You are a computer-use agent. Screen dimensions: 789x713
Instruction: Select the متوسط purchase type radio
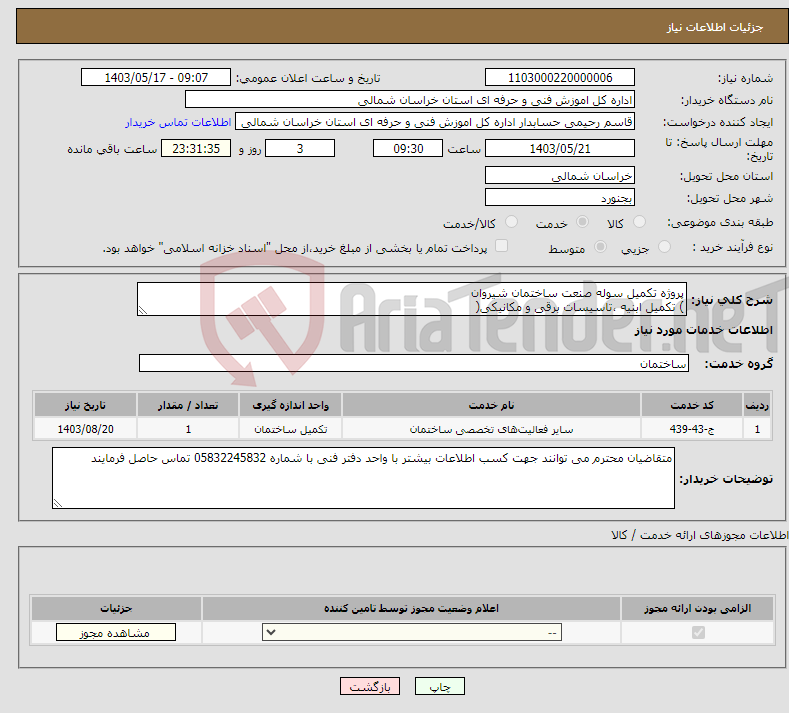pyautogui.click(x=600, y=247)
